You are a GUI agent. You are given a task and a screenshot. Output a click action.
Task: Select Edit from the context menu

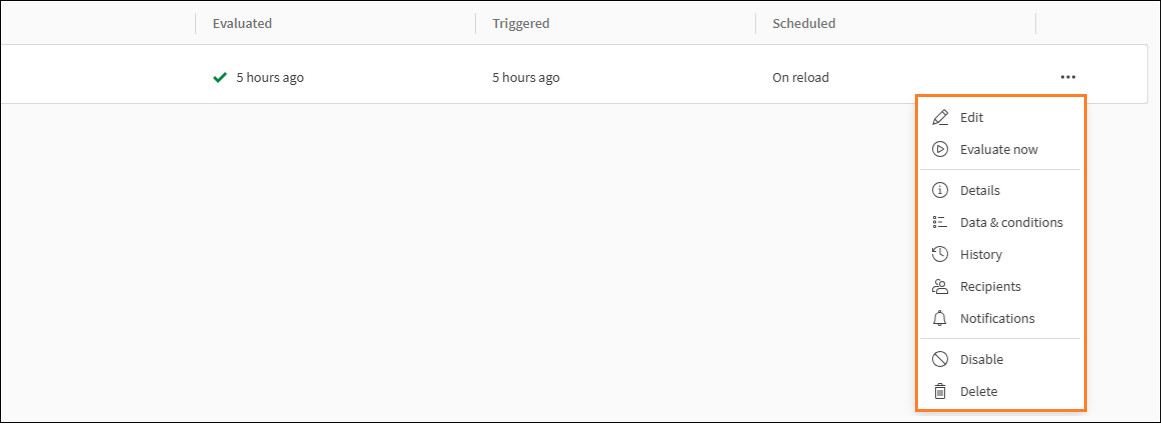click(x=971, y=117)
